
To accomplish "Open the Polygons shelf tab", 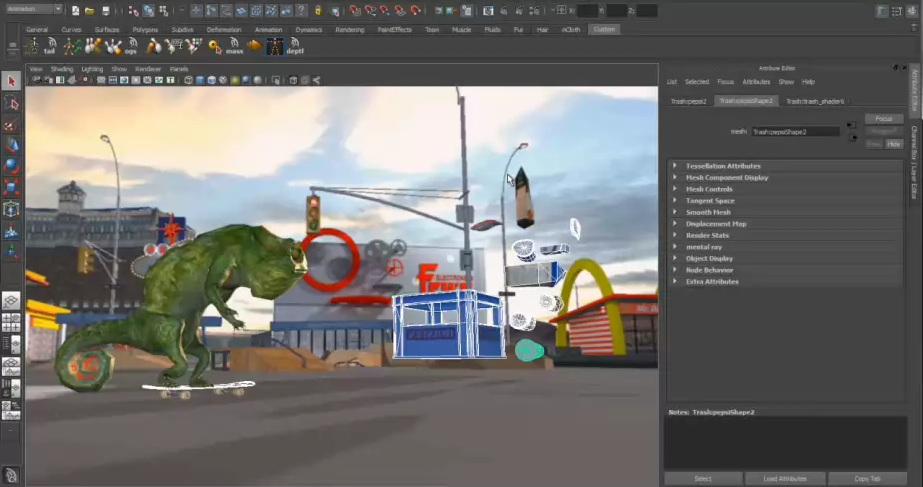I will 145,29.
